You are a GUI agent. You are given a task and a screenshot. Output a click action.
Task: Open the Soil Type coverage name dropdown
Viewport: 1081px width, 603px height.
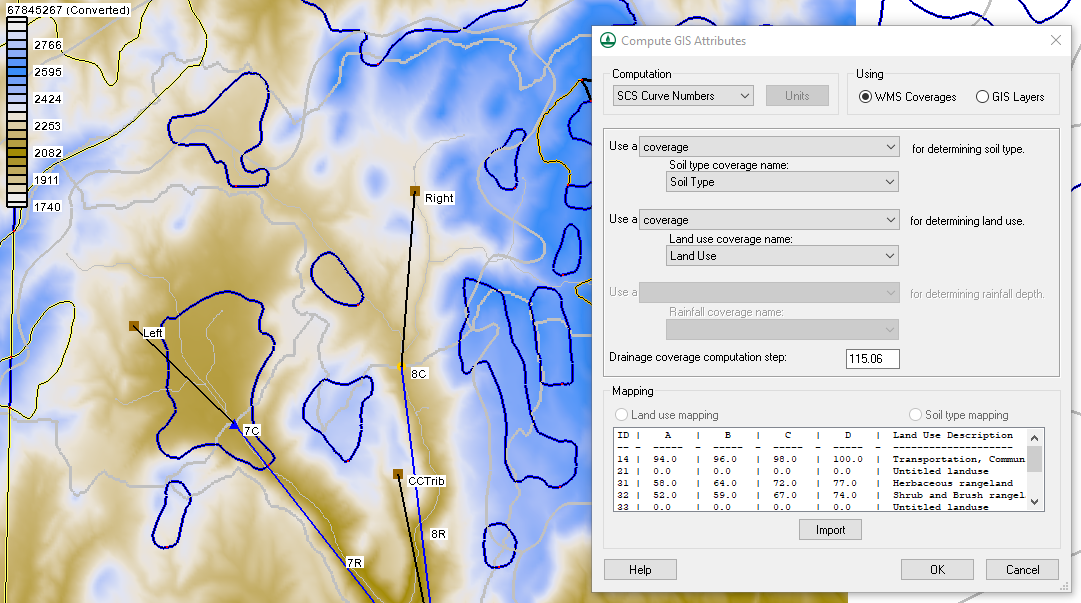point(782,182)
